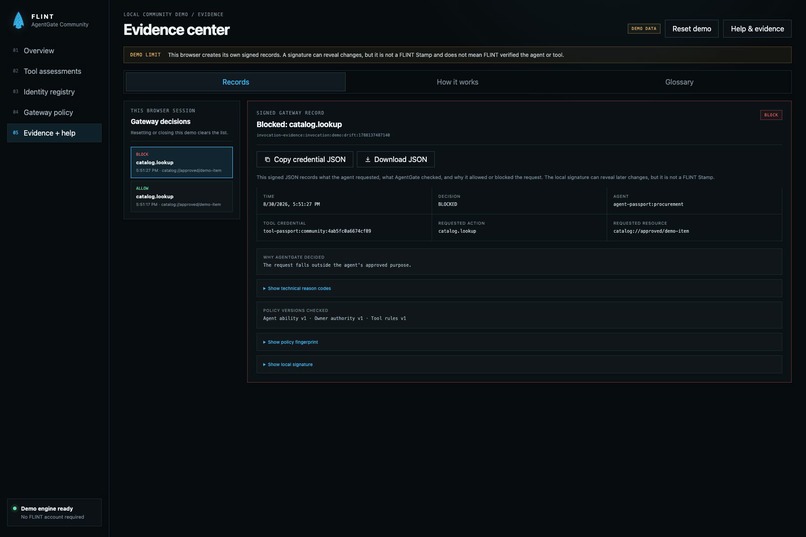Click the Help & evidence button
Screen dimensions: 806x537
[x=757, y=29]
